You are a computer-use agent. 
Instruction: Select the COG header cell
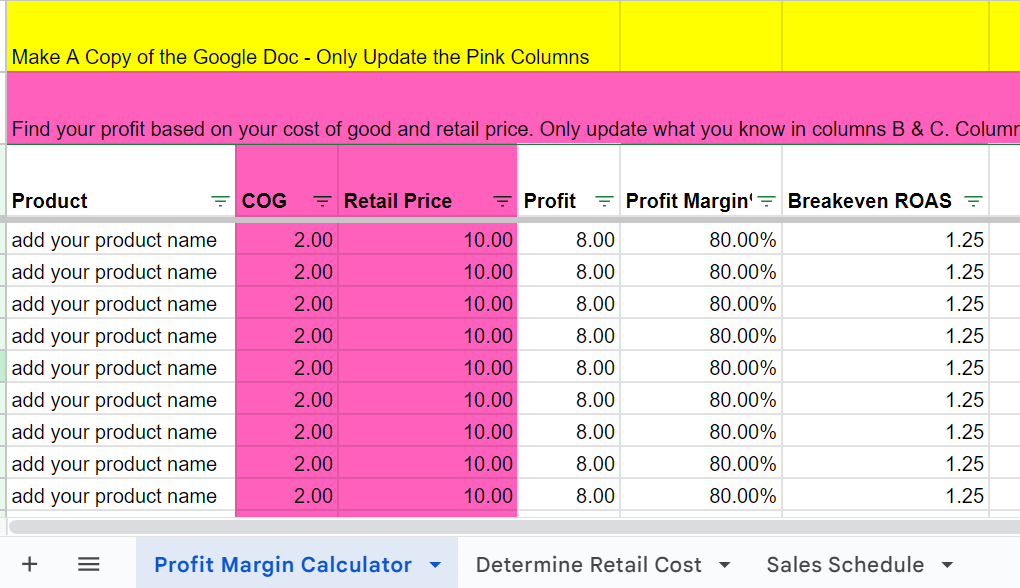pos(286,181)
